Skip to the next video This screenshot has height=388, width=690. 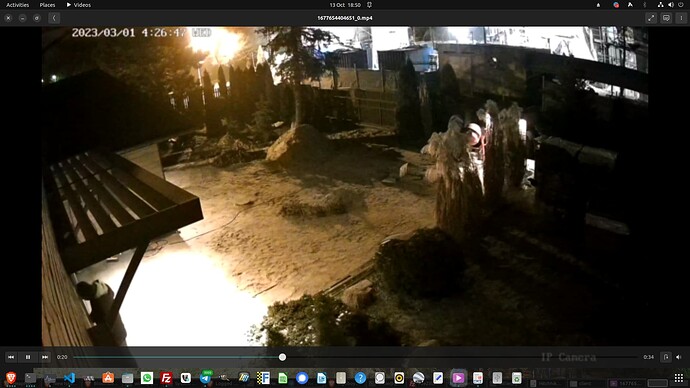[44, 357]
